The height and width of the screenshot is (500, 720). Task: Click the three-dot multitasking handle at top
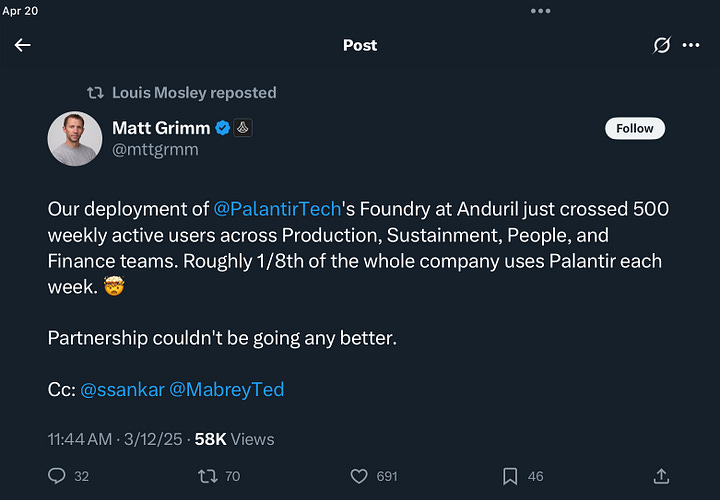pos(541,11)
